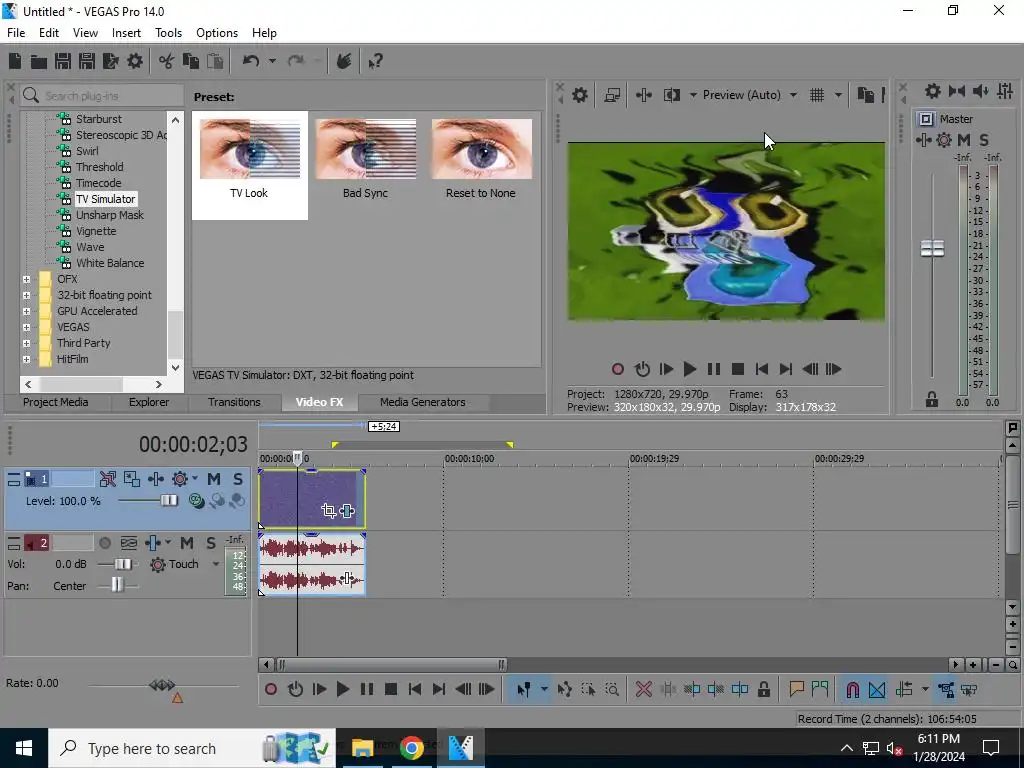Lock the selected event with padlock icon

[763, 689]
